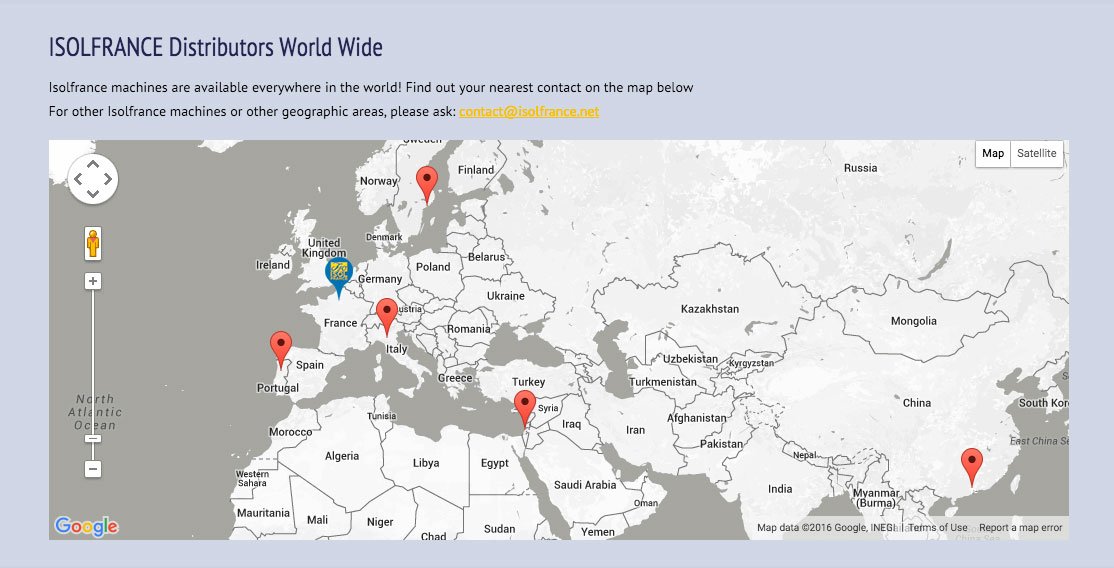This screenshot has width=1114, height=568.
Task: Click the red marker in Sweden
Action: coord(426,185)
